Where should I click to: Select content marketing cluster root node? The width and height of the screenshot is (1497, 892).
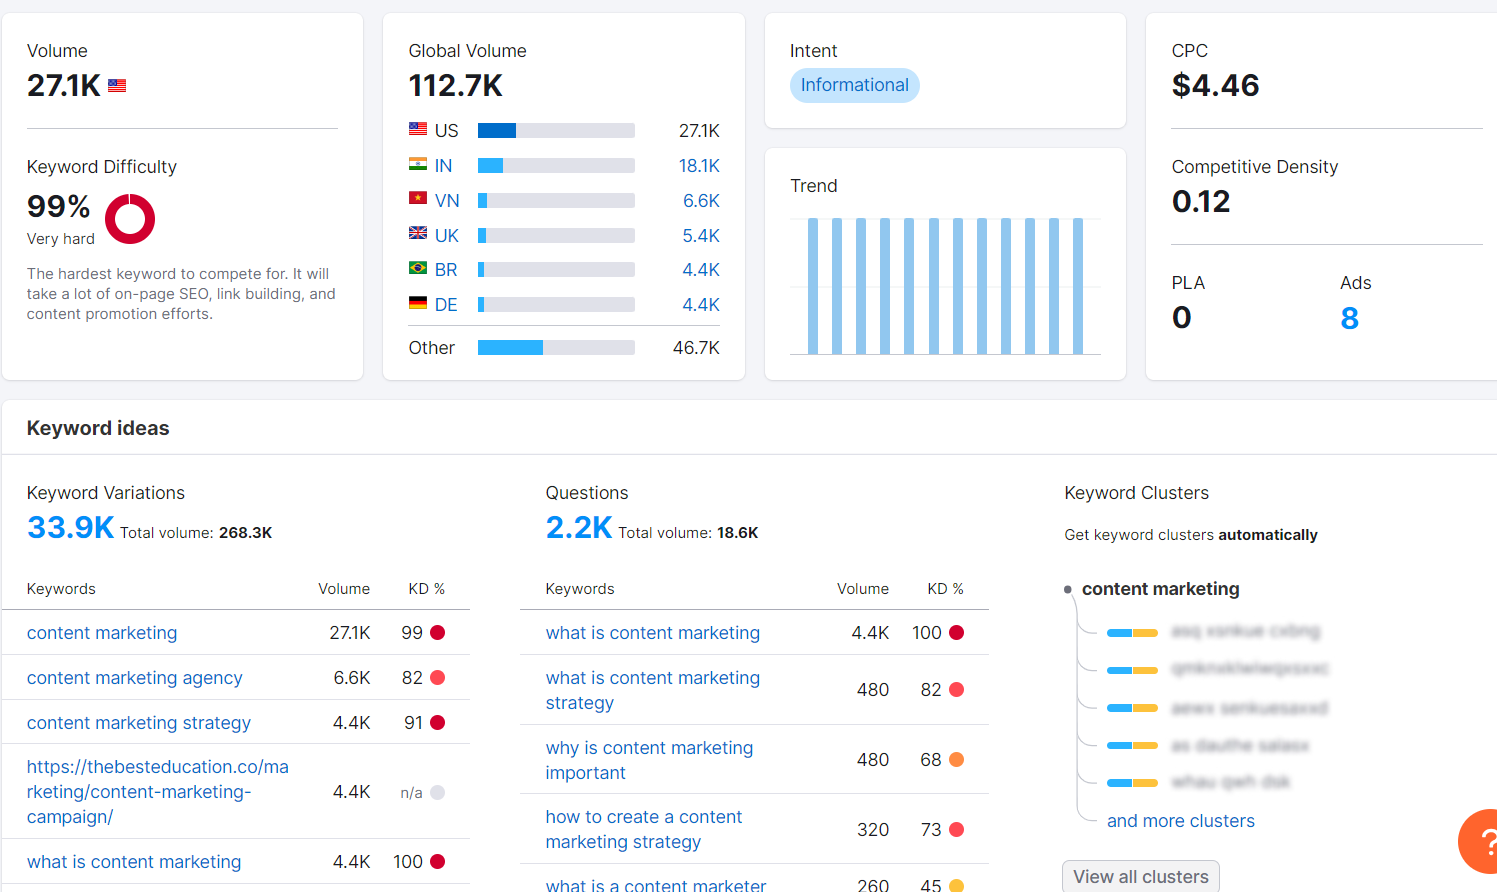pyautogui.click(x=1161, y=589)
